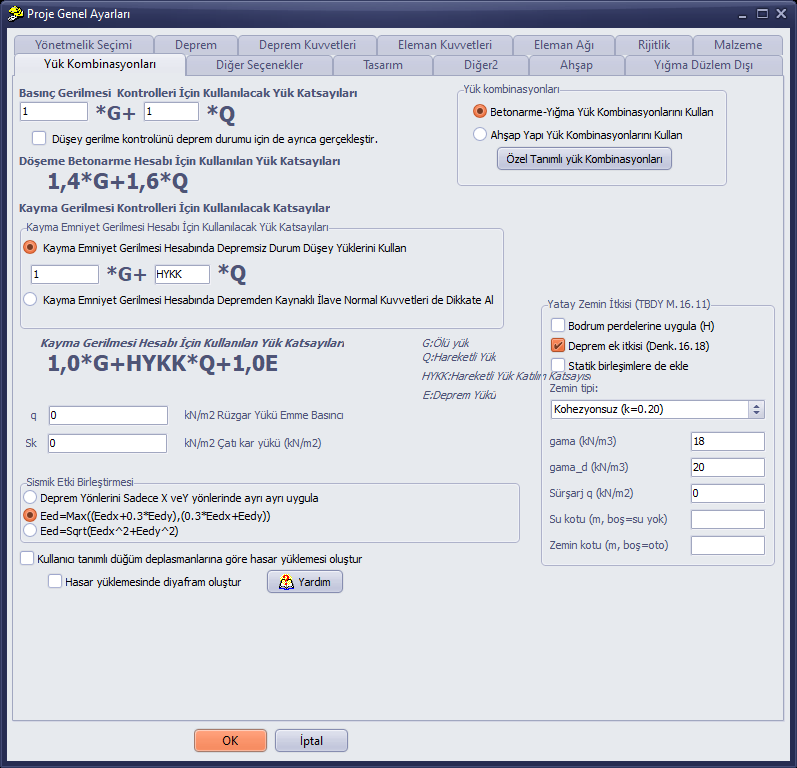The height and width of the screenshot is (768, 797).
Task: Click Su kotu input field
Action: [x=727, y=519]
